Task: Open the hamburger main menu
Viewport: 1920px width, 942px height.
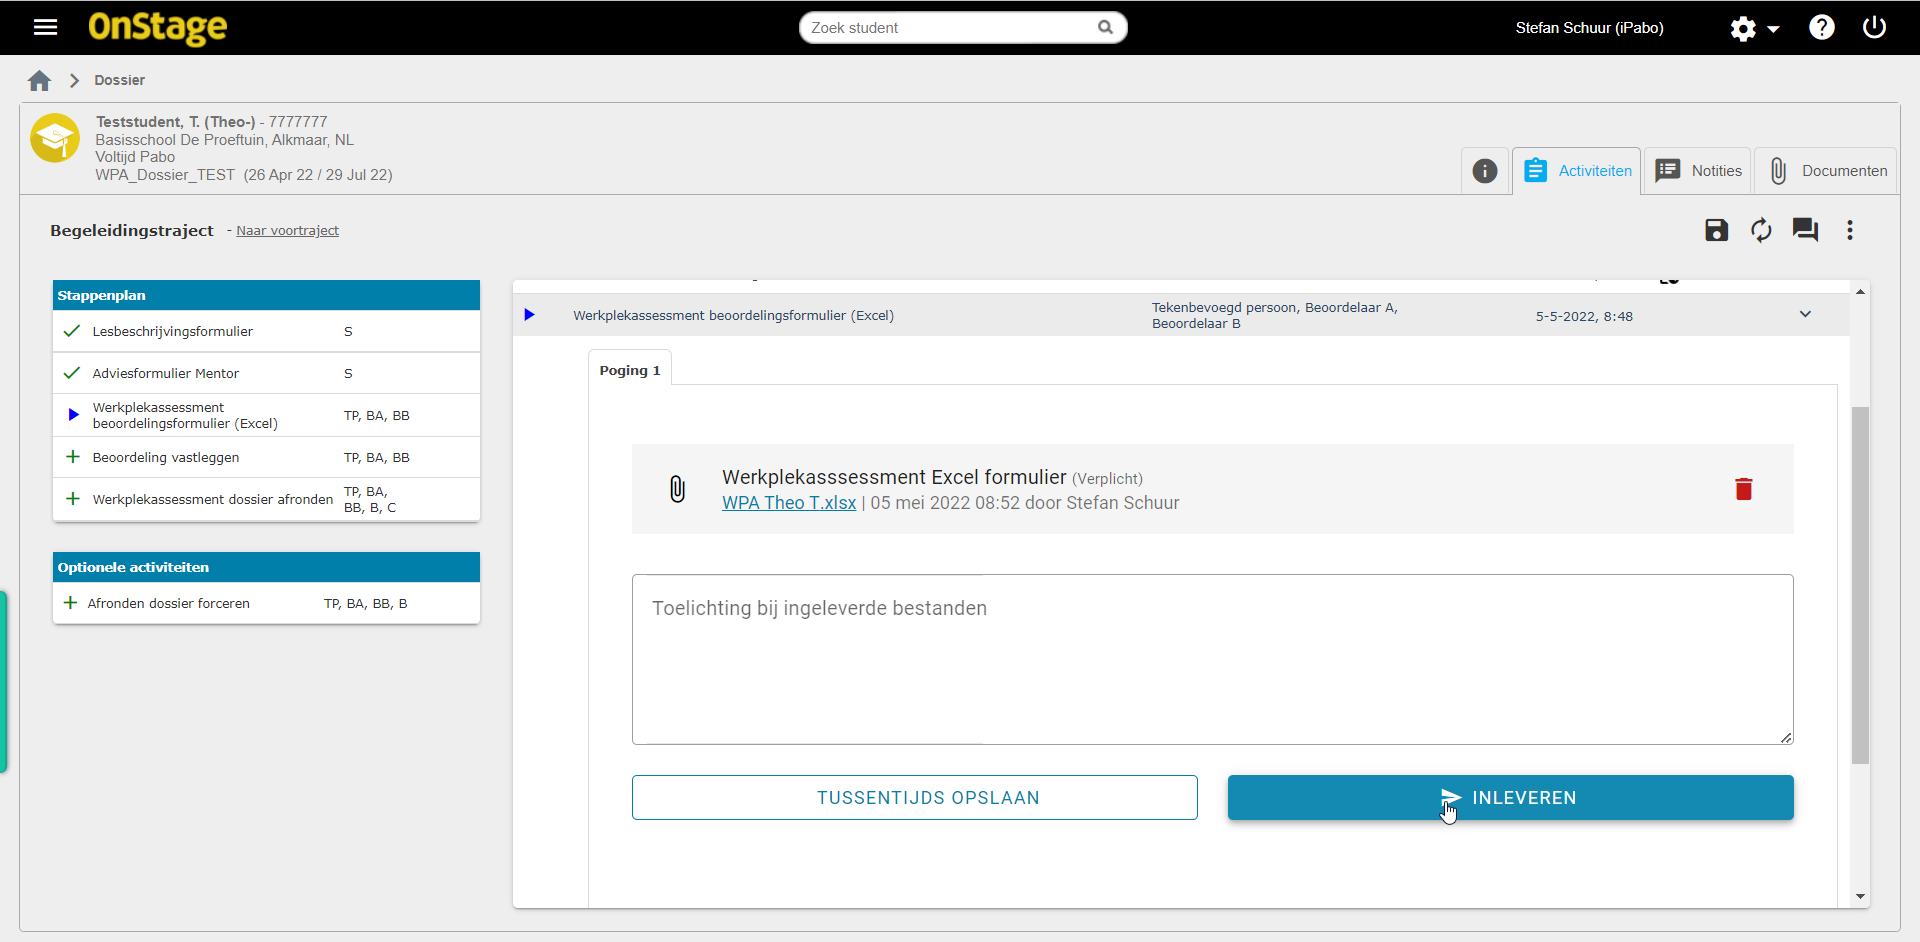Action: 46,28
